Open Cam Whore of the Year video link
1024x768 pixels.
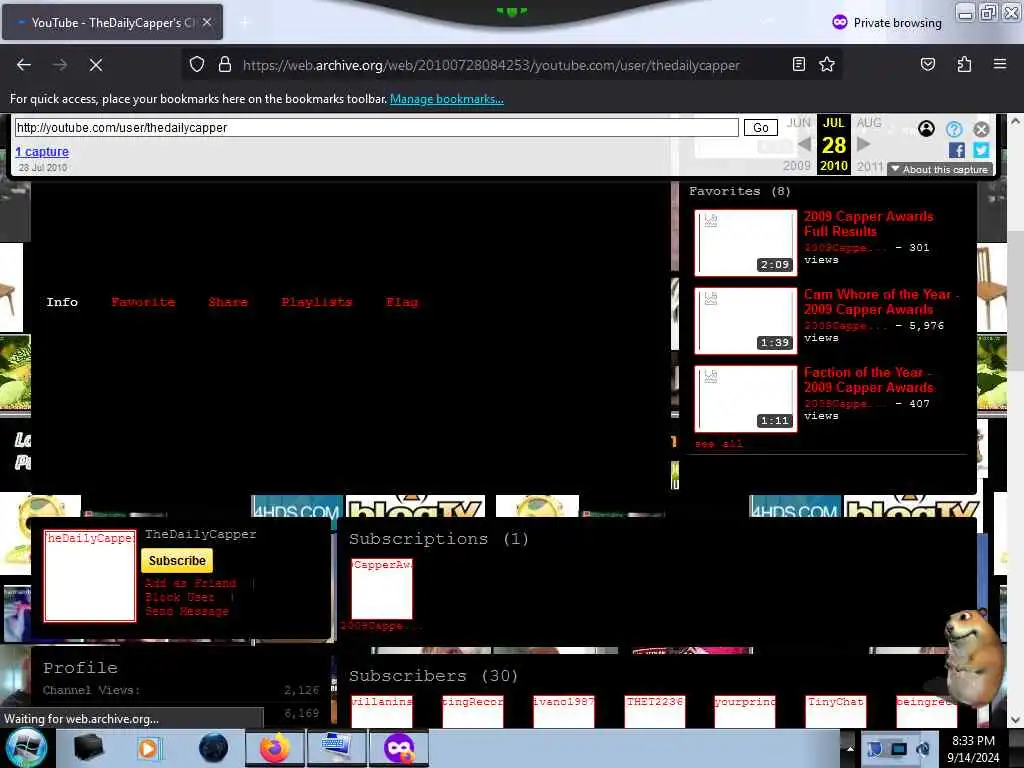pos(880,302)
